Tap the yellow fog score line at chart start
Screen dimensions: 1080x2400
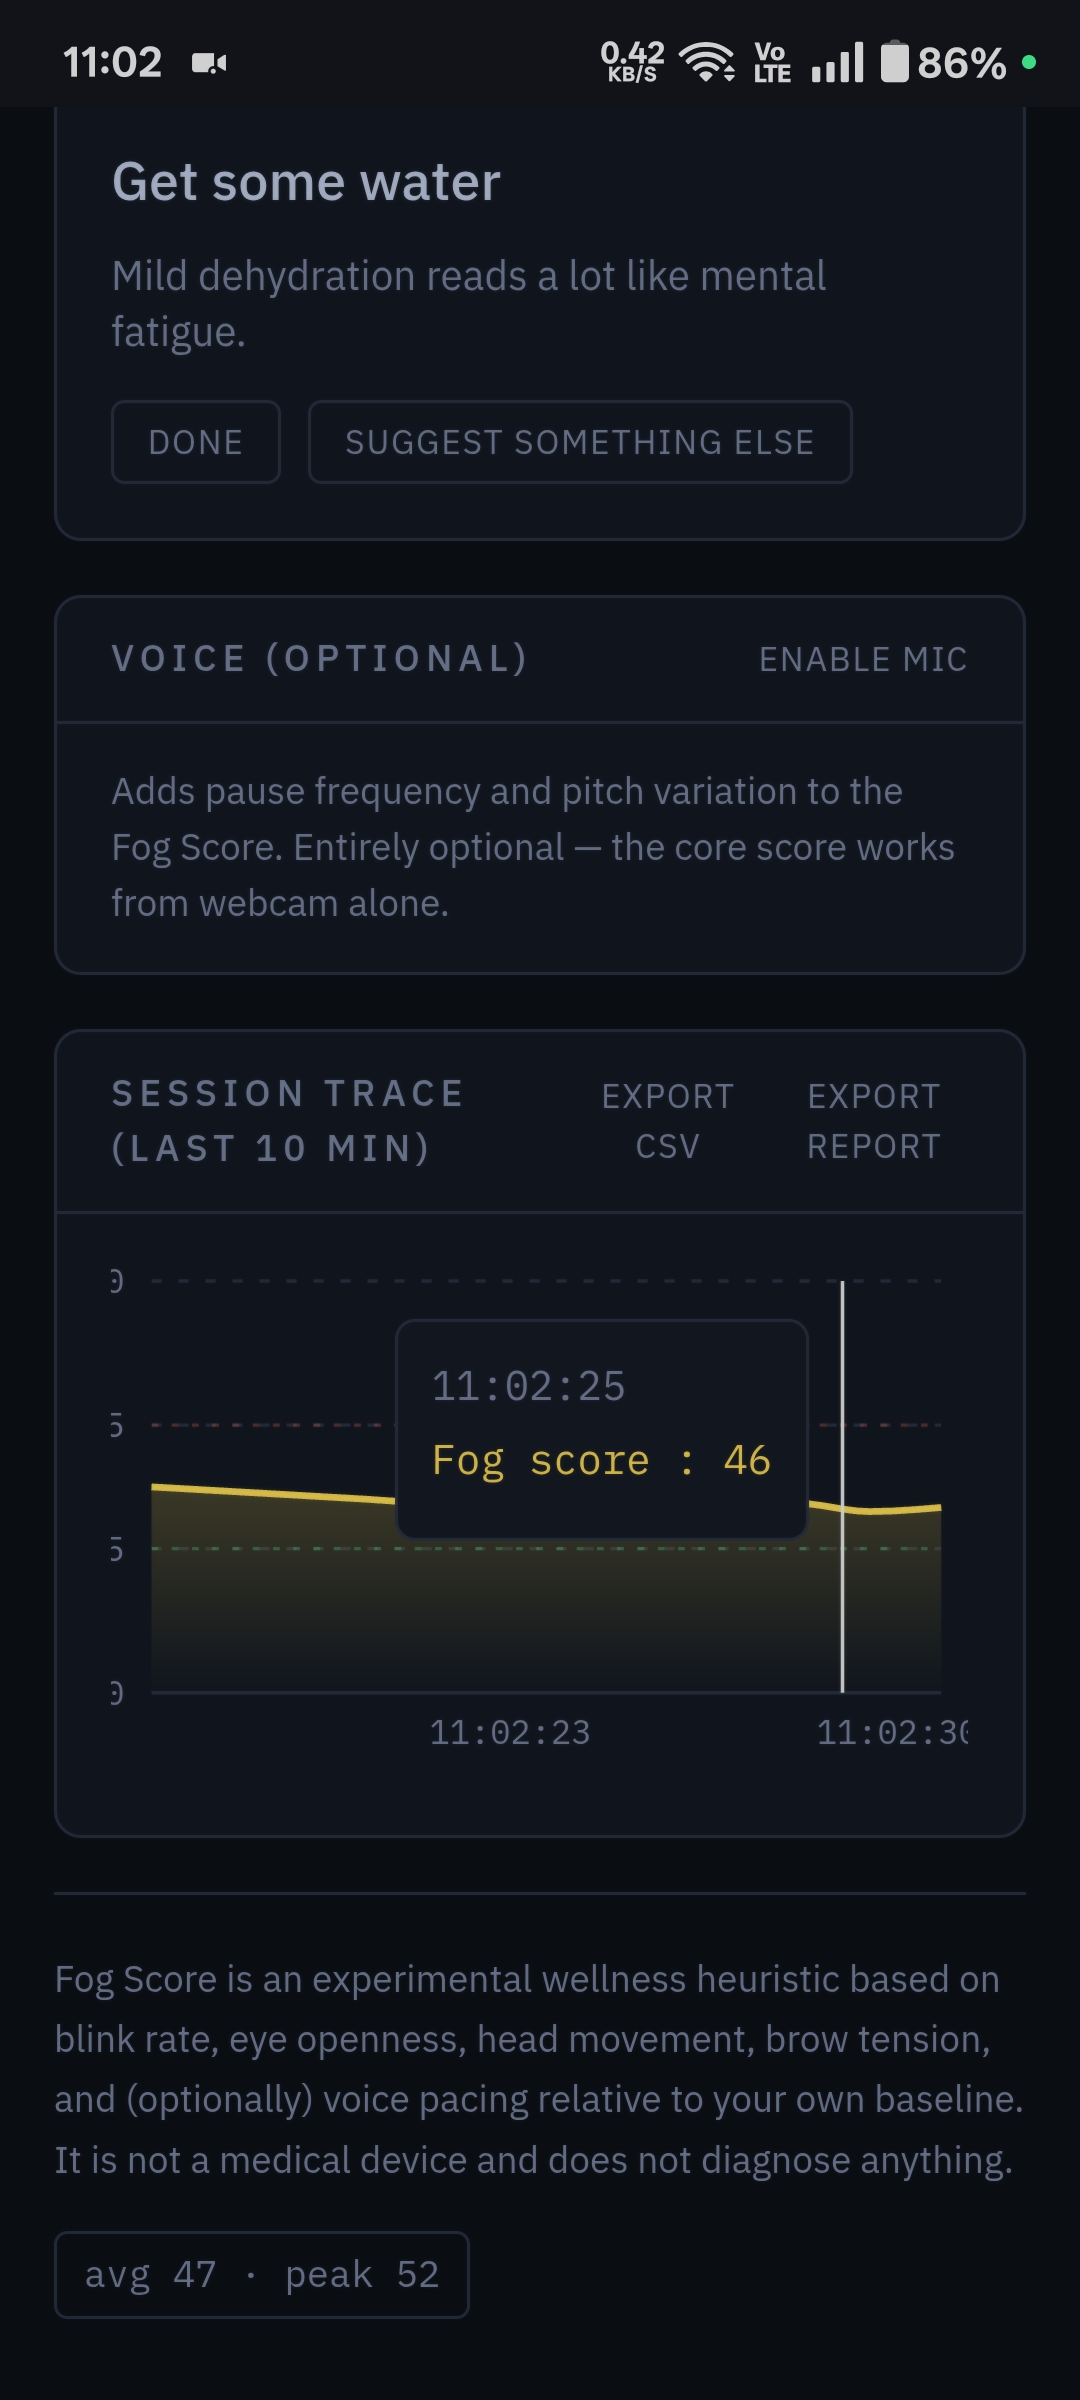click(160, 1488)
